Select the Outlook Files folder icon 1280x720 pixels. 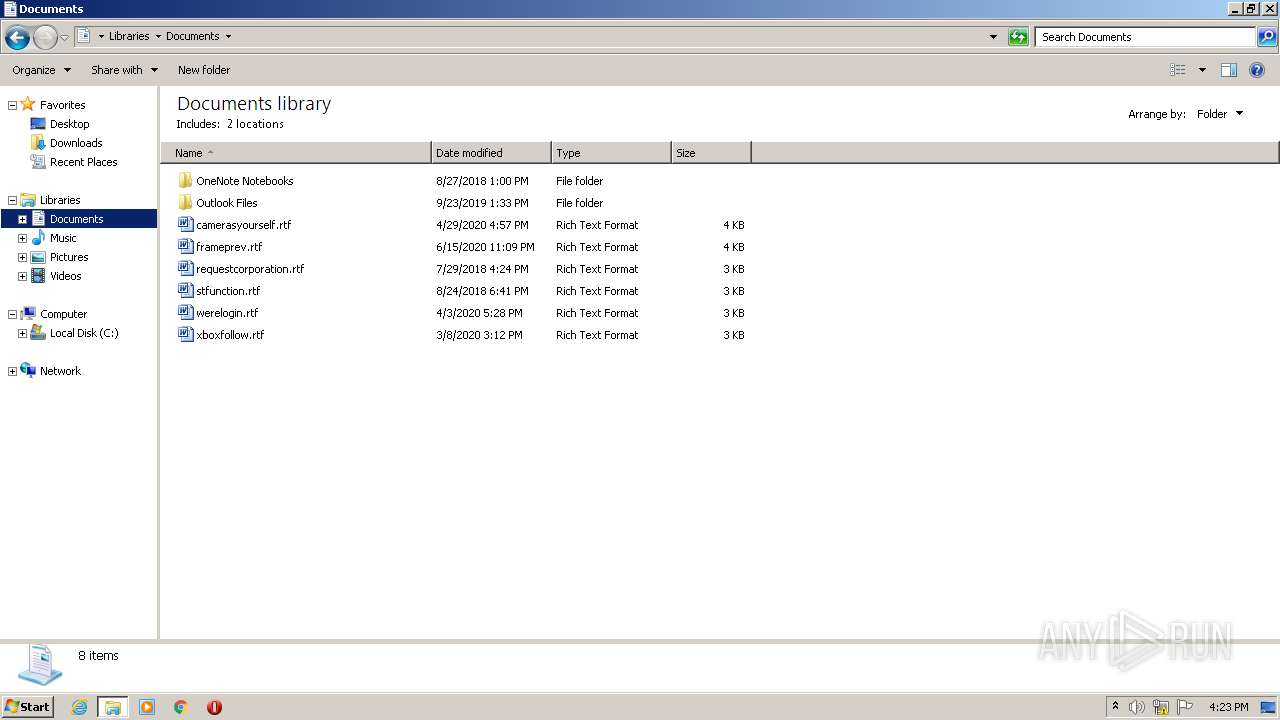click(185, 203)
